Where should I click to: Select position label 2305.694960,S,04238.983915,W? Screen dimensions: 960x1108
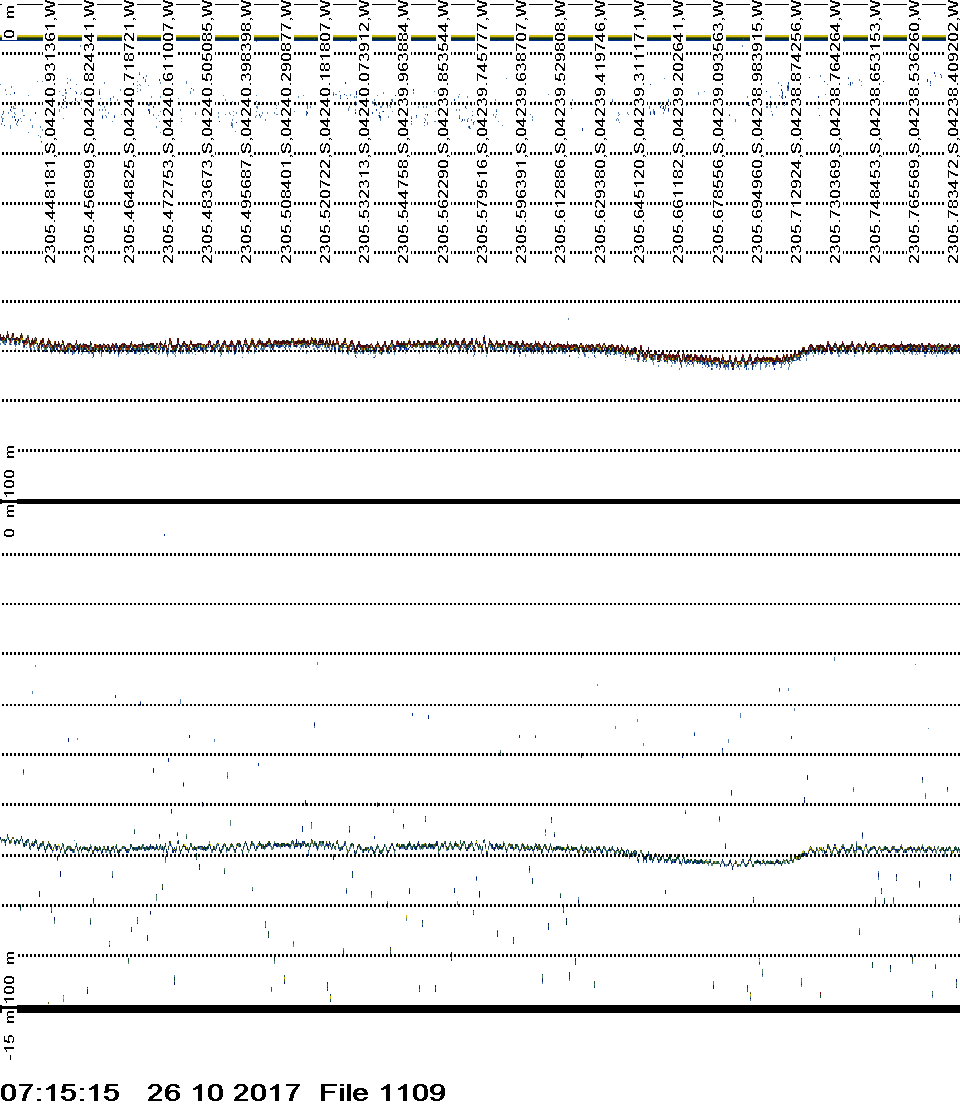click(x=757, y=131)
